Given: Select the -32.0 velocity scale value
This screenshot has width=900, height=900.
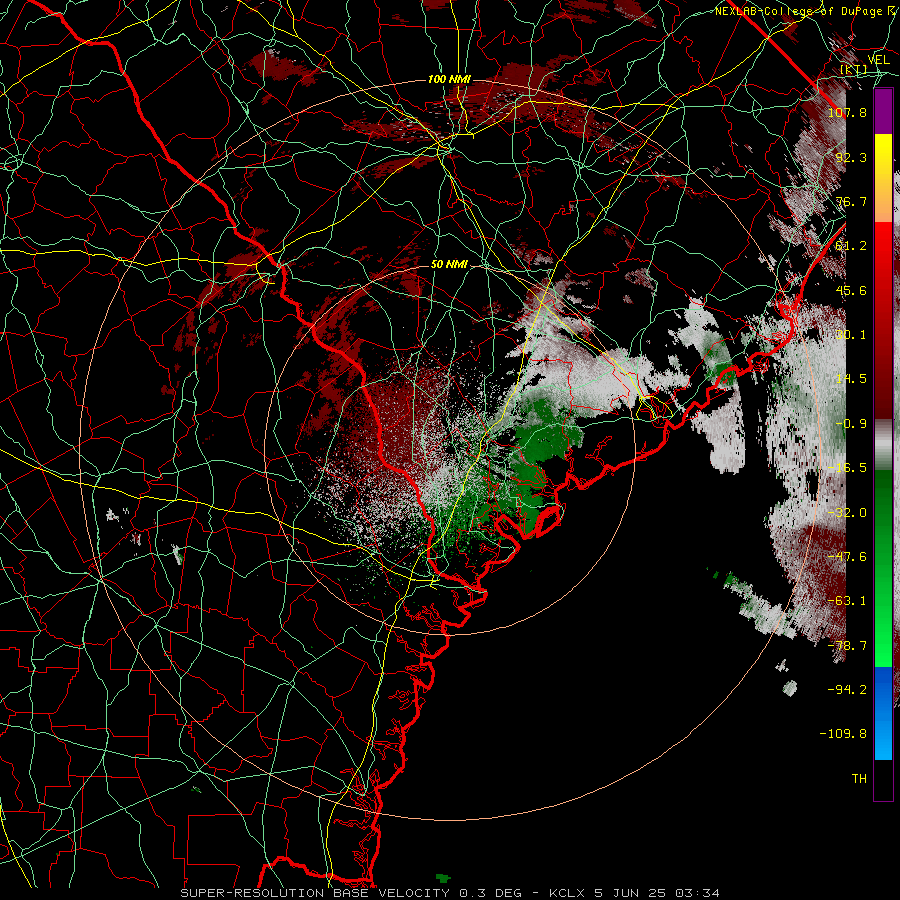Looking at the screenshot, I should tap(847, 513).
